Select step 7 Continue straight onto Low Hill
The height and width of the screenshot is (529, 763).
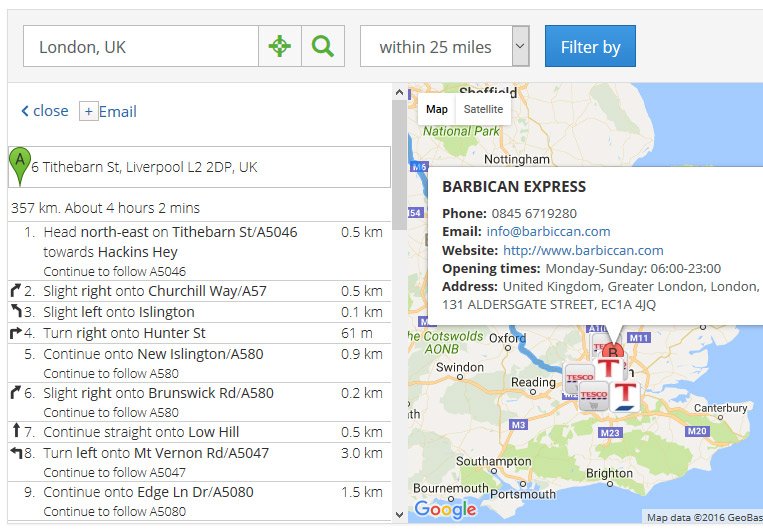point(200,432)
